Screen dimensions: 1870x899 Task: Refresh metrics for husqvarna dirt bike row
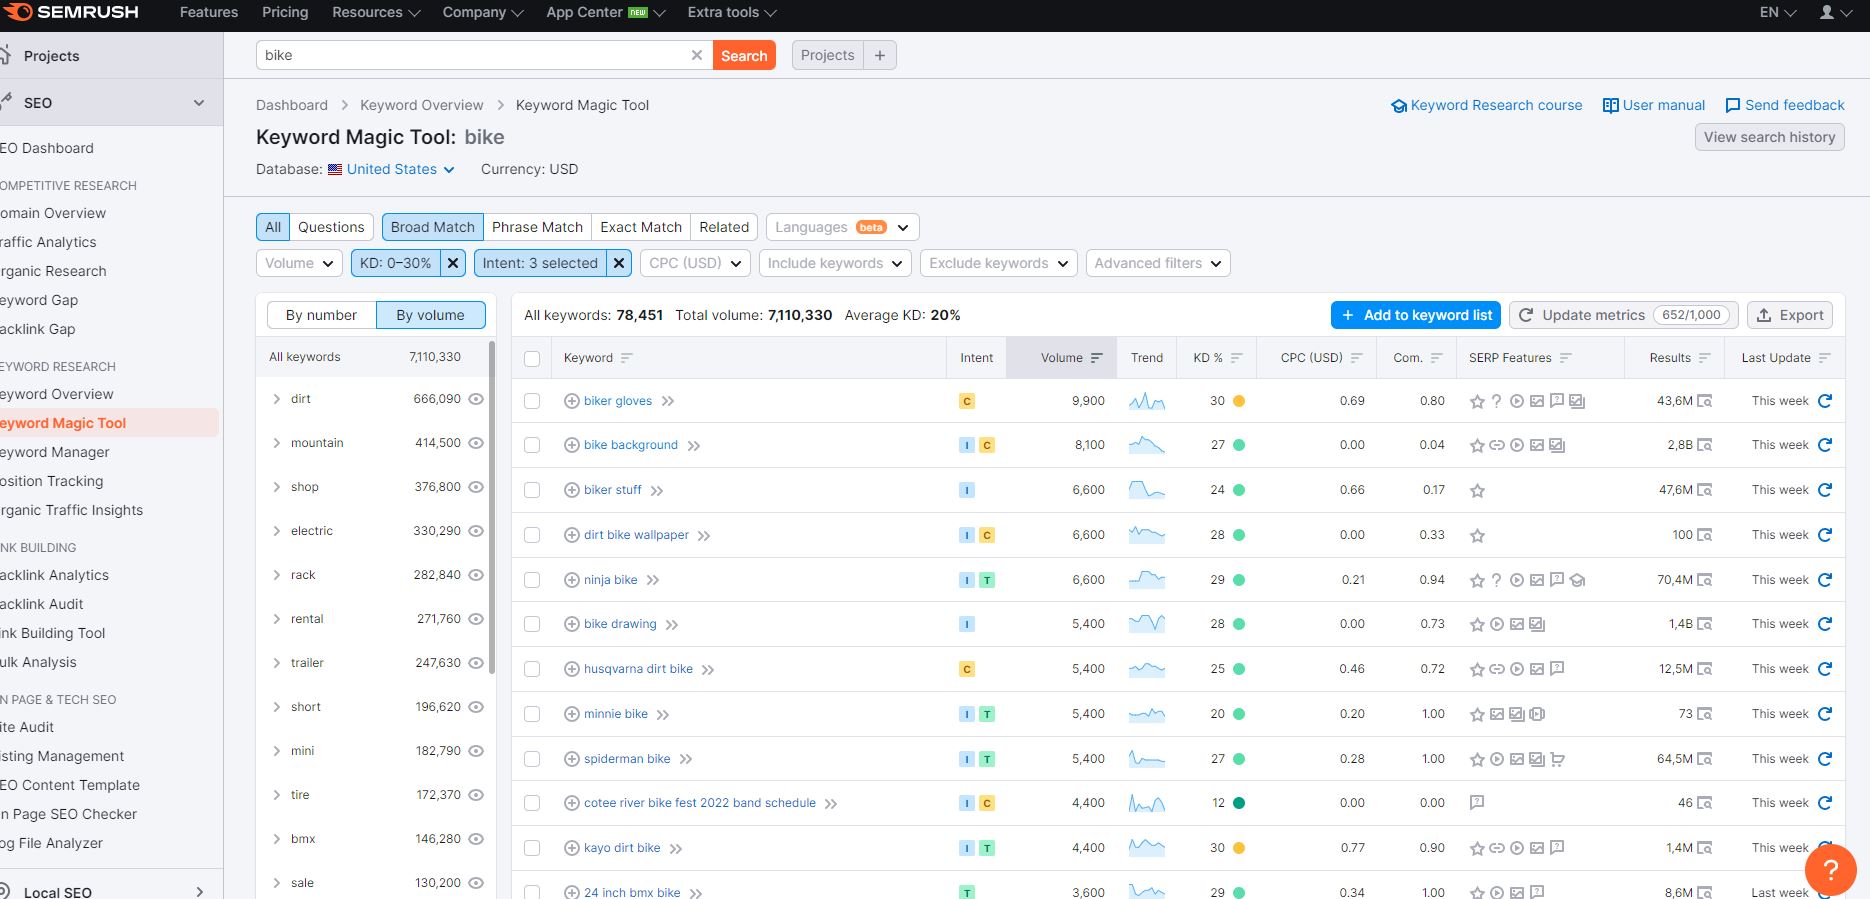tap(1825, 669)
